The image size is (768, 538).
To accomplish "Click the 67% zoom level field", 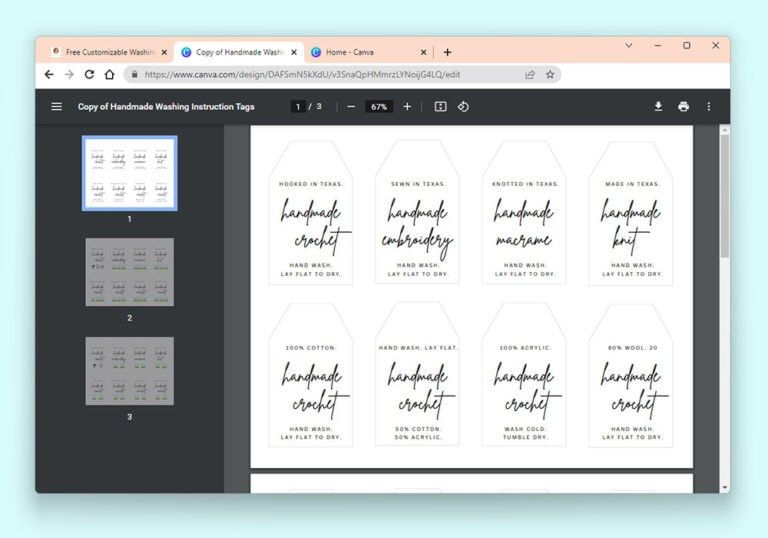I will coord(379,107).
